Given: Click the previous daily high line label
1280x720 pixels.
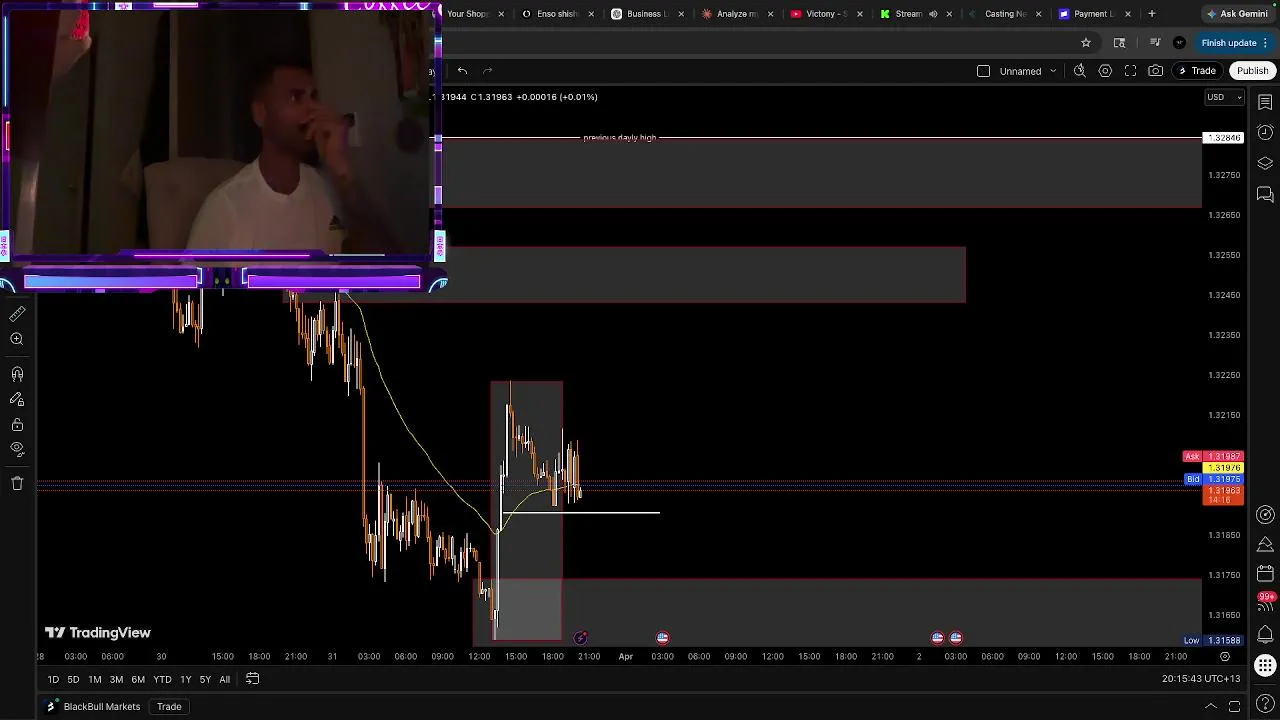Looking at the screenshot, I should 620,138.
